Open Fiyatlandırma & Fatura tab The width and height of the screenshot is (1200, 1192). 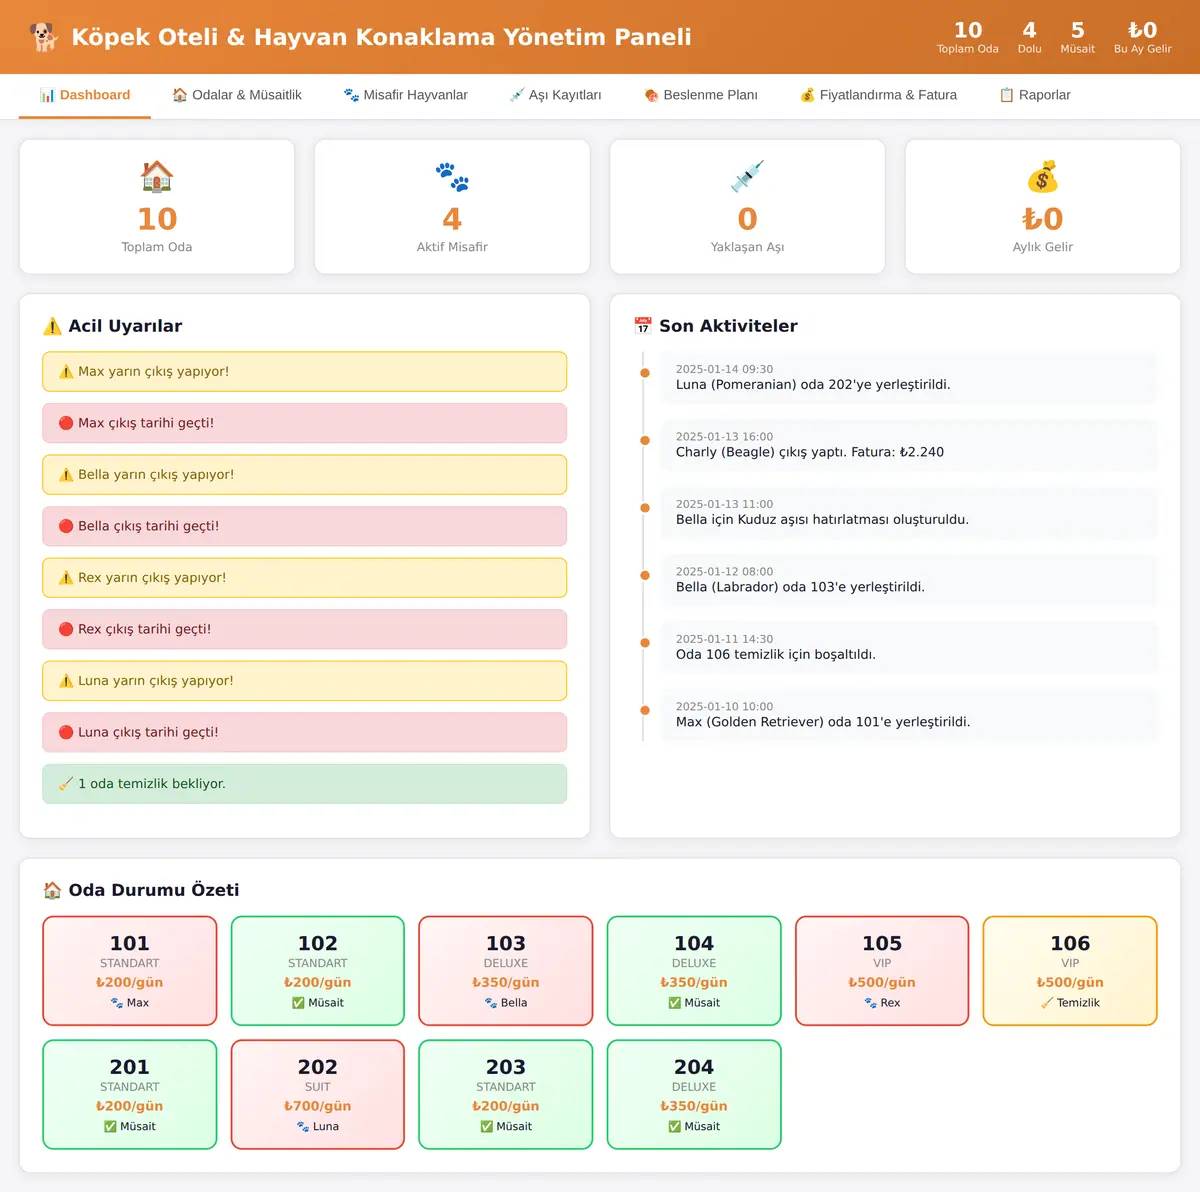pyautogui.click(x=878, y=95)
